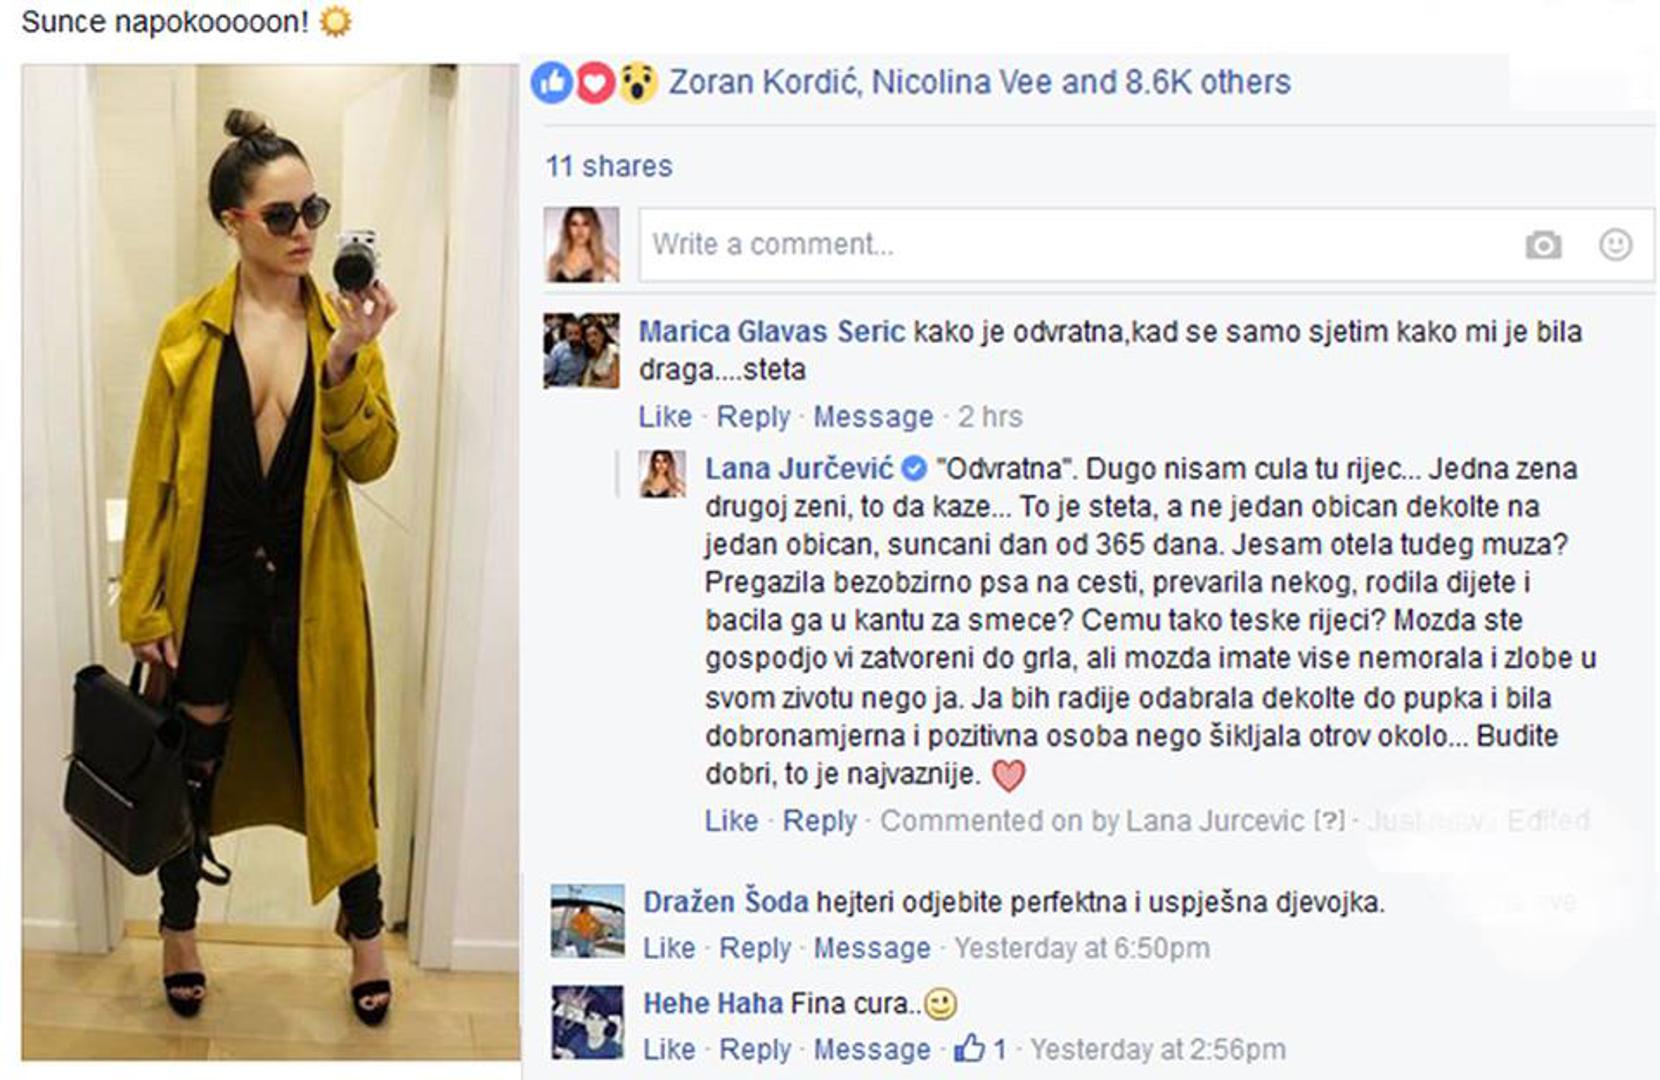Click the camera icon in comment box

[x=1542, y=245]
